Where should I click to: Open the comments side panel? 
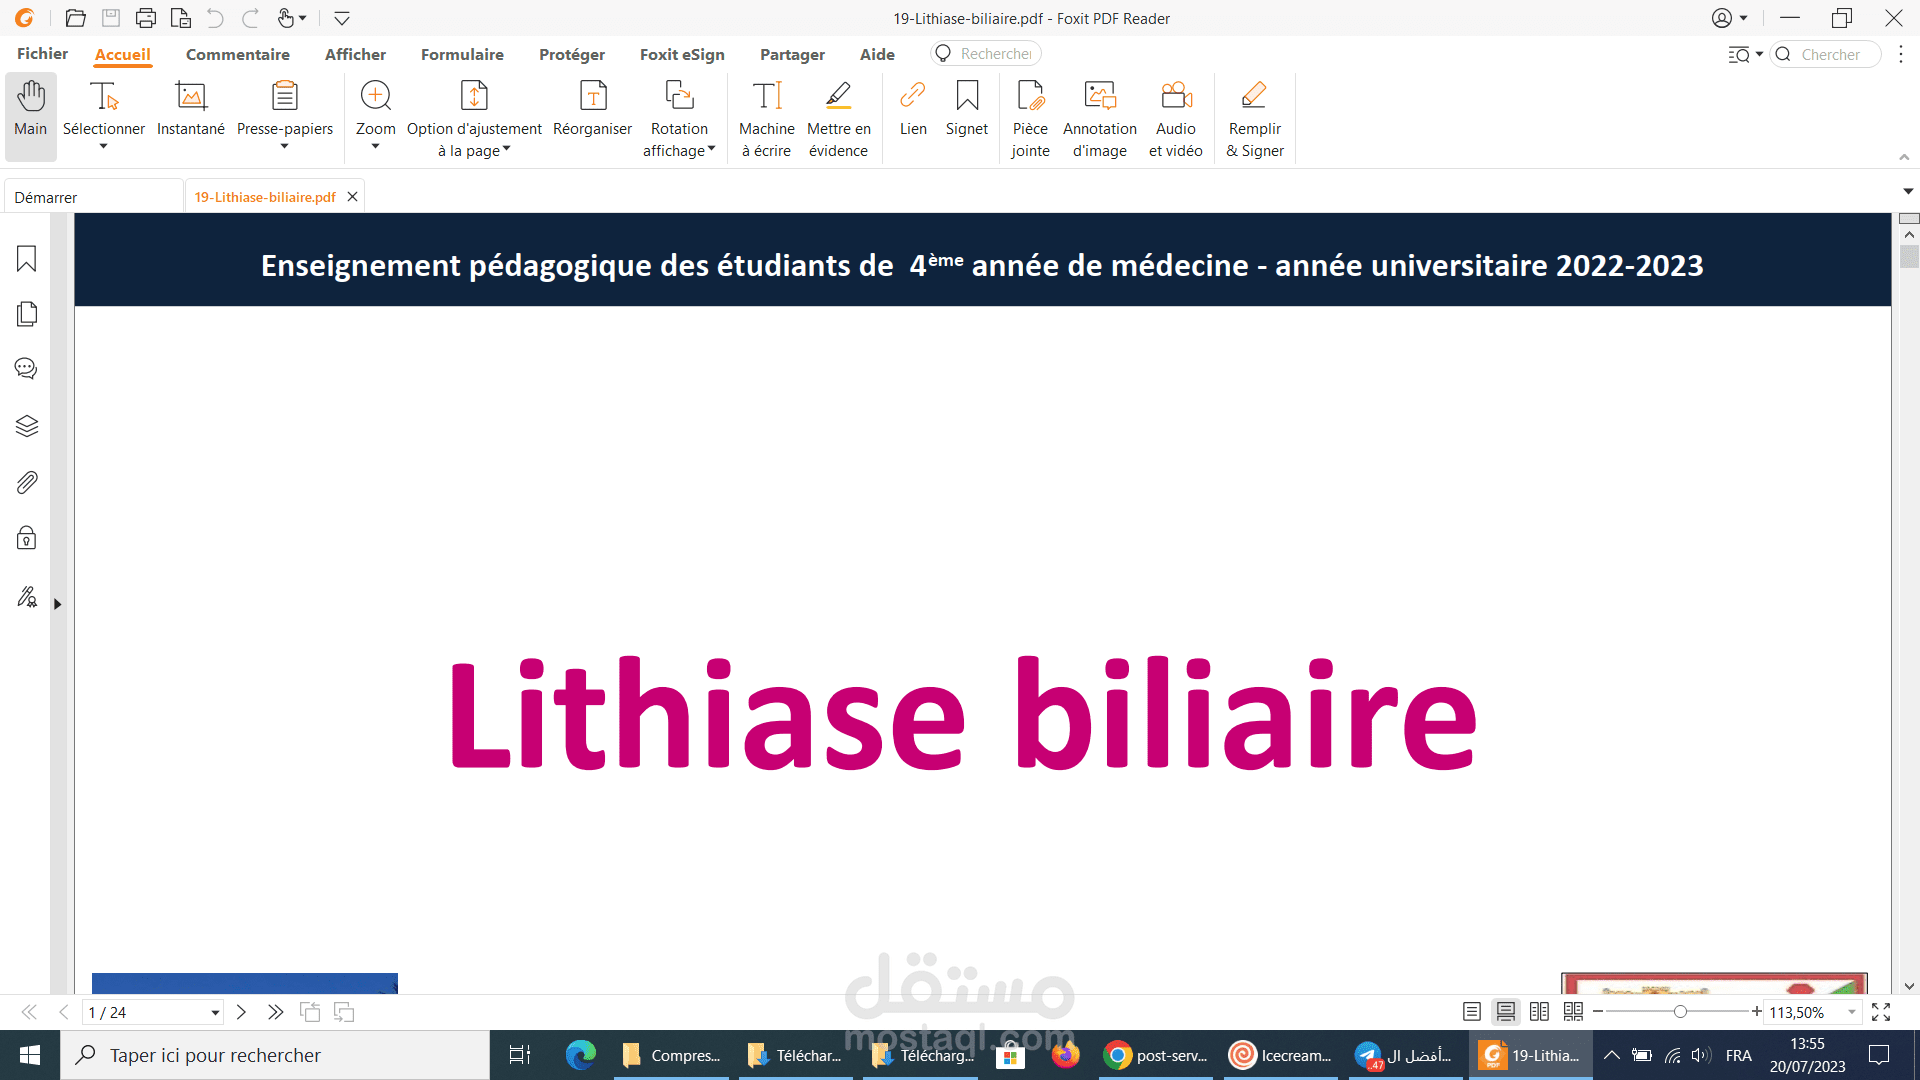[27, 369]
